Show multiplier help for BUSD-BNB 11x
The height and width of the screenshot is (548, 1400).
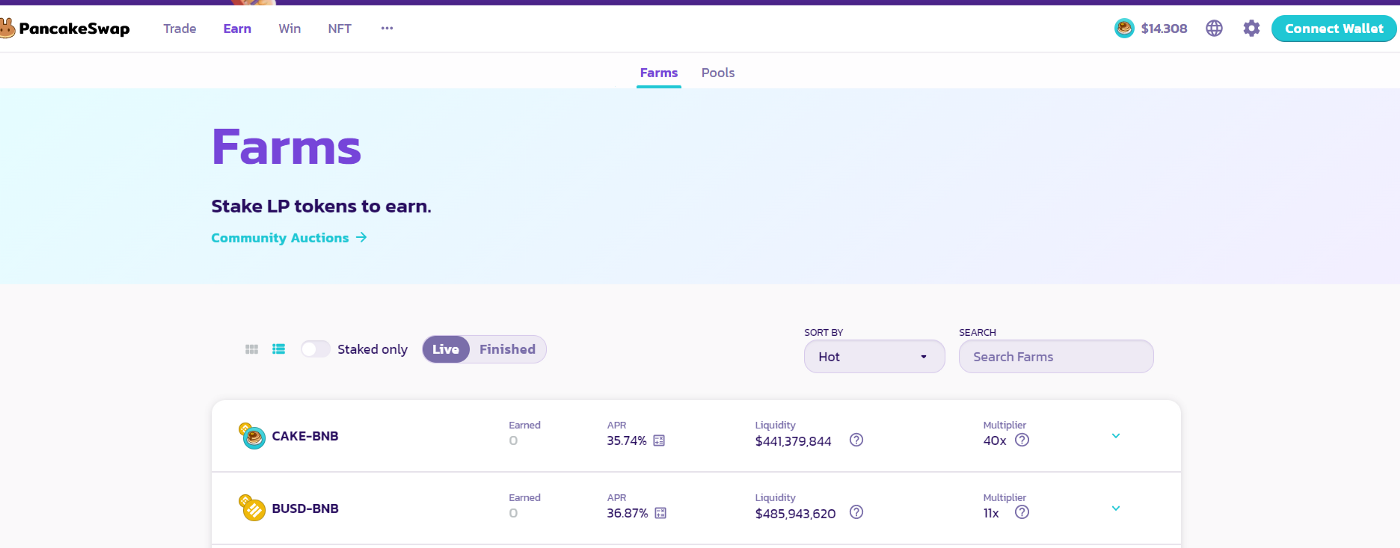point(1022,512)
